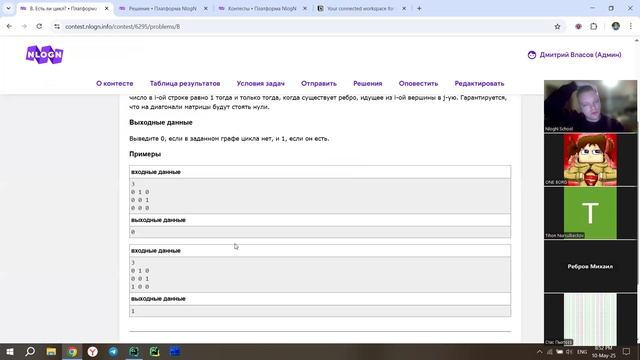Click the Оповестить navigation item

(418, 83)
